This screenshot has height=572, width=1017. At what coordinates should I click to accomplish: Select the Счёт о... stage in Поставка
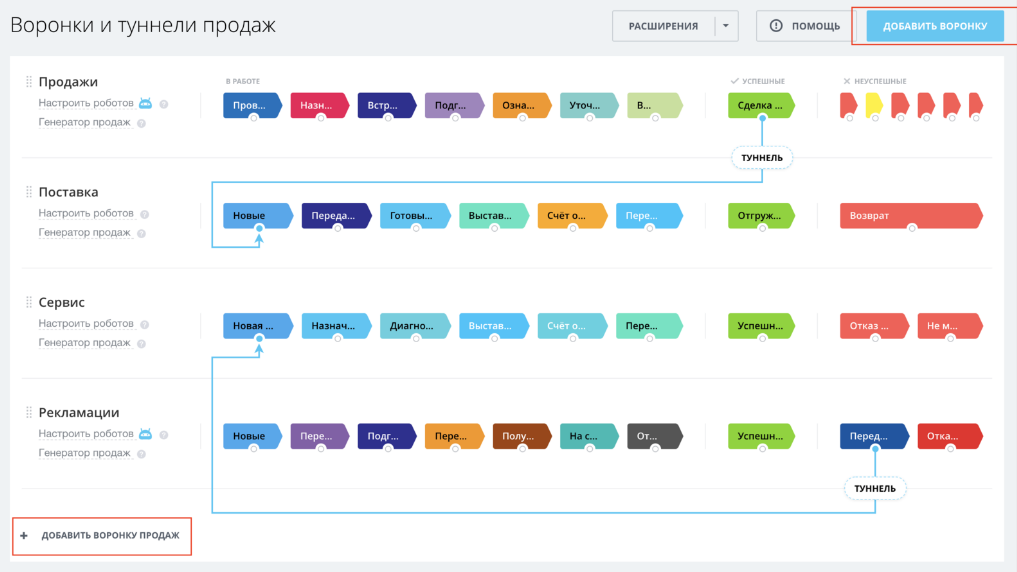[x=572, y=215]
